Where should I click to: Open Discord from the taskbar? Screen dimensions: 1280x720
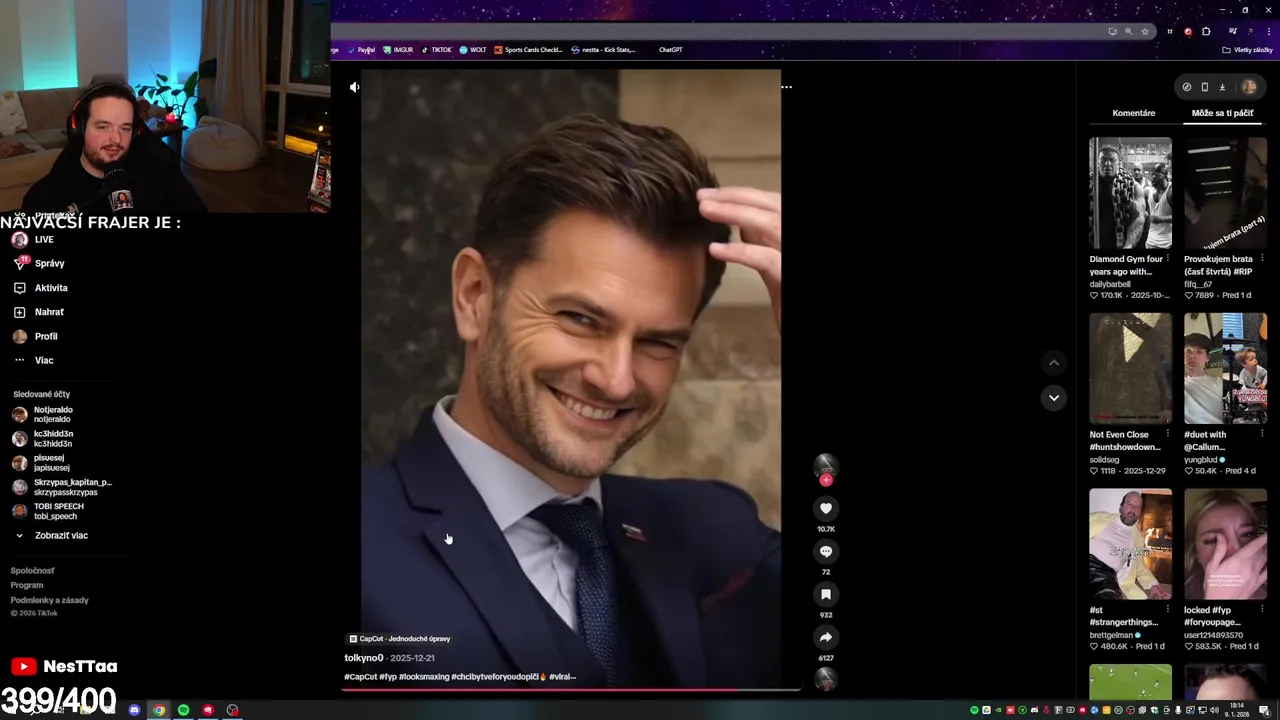pyautogui.click(x=134, y=710)
